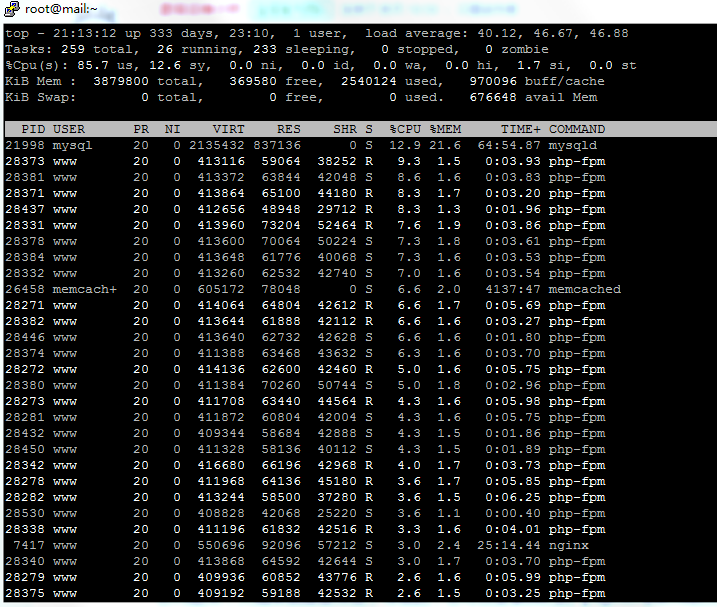This screenshot has width=717, height=607.
Task: Click mysqld TIME+ value 64:54.87
Action: pos(508,145)
